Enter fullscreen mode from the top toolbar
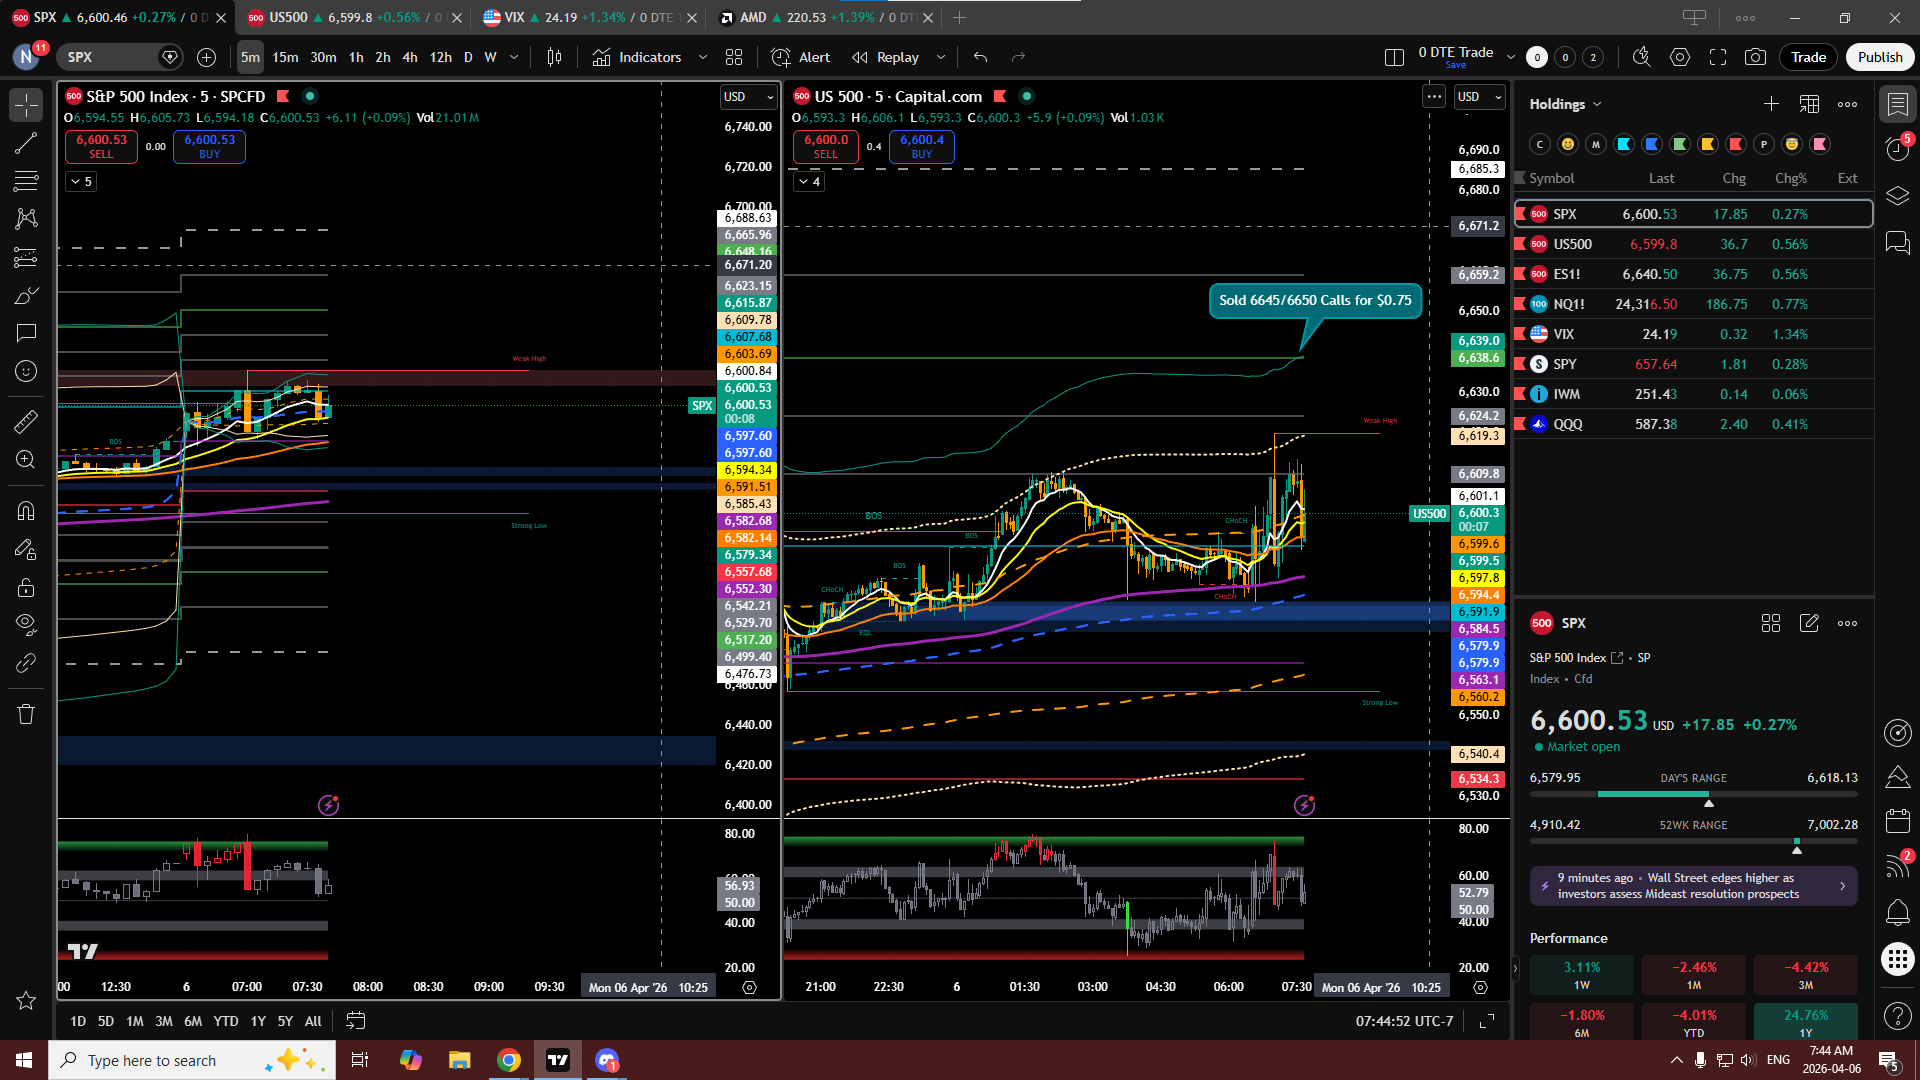This screenshot has width=1920, height=1080. point(1718,57)
